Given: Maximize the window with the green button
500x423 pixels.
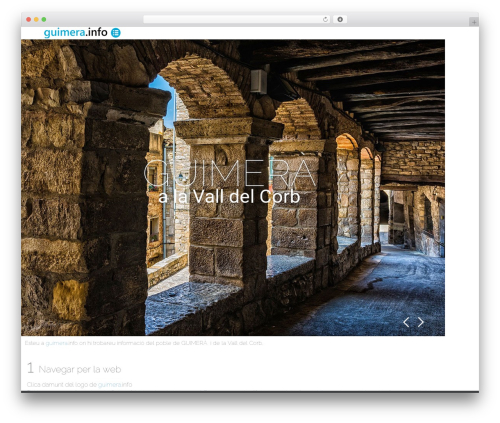Looking at the screenshot, I should coord(44,19).
